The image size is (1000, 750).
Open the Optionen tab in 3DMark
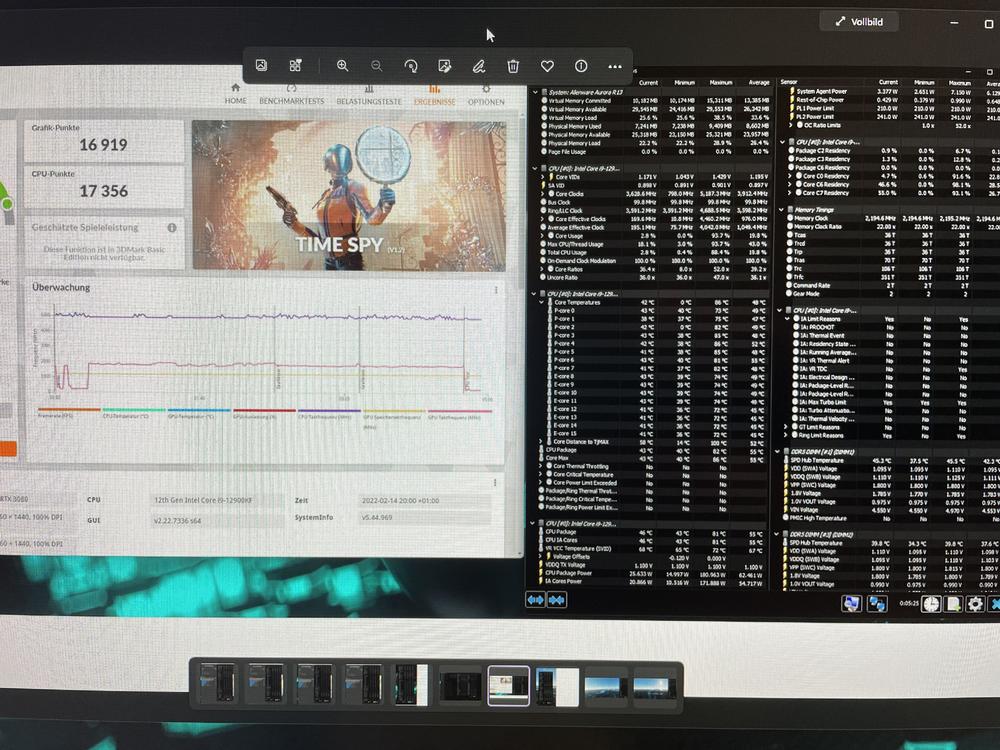(x=486, y=101)
